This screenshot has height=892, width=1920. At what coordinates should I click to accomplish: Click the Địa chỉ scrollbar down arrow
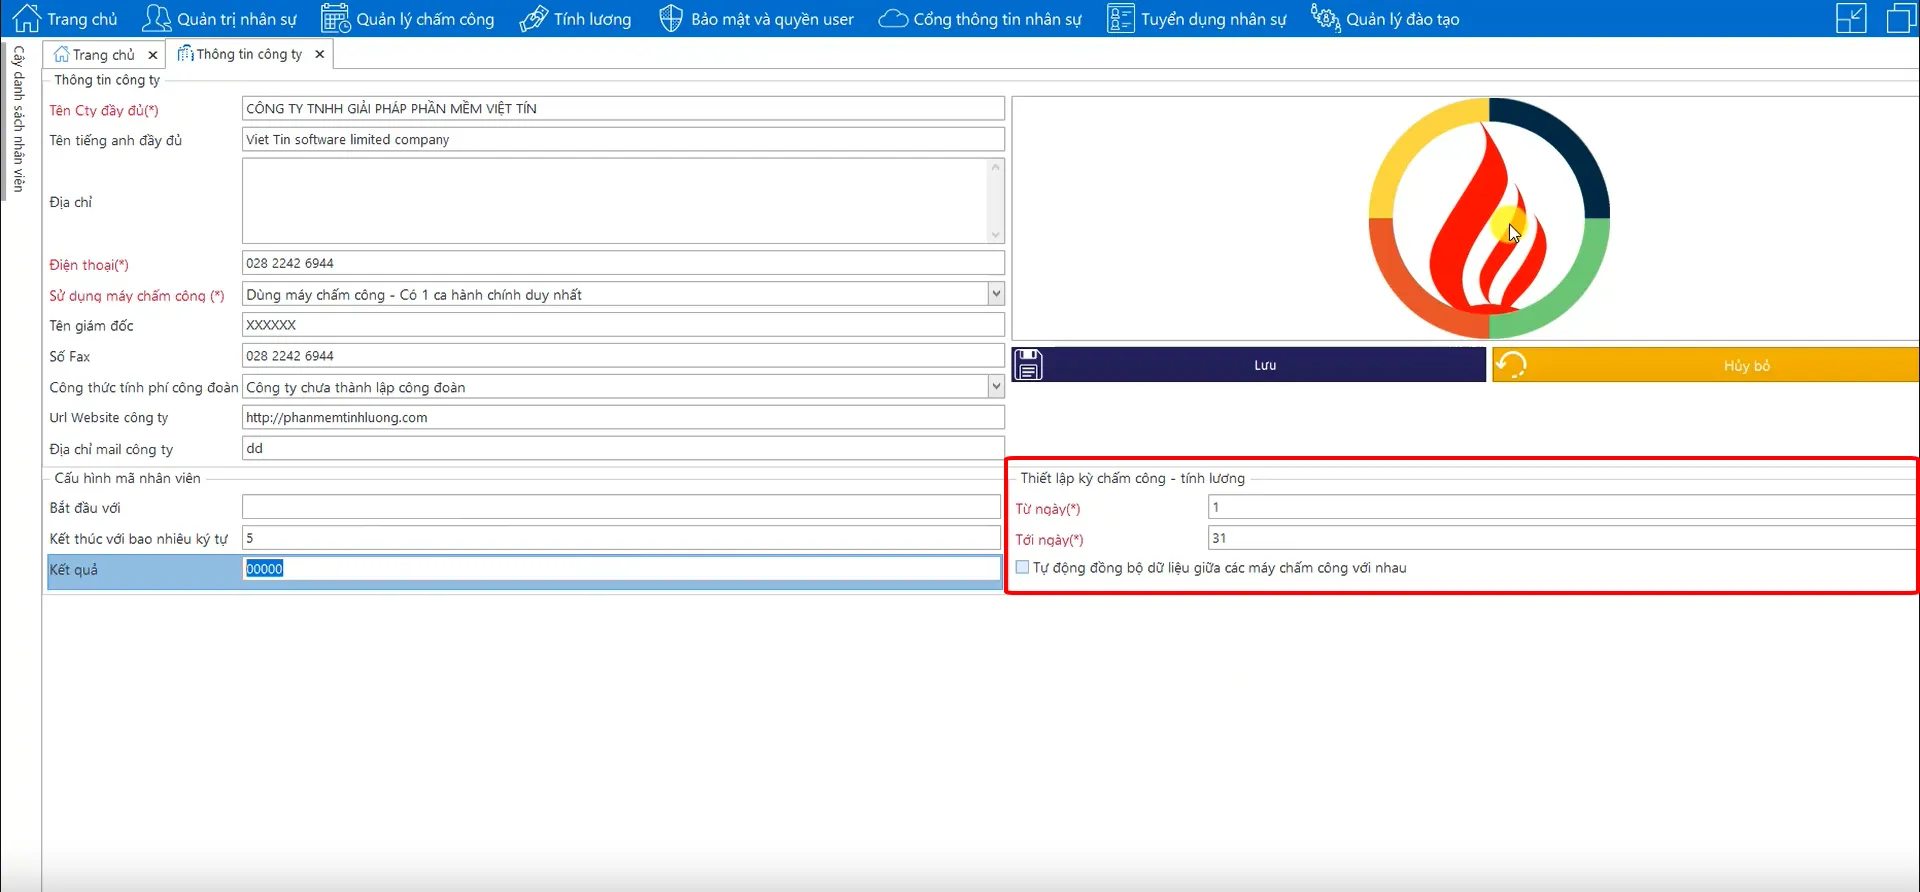pos(995,235)
